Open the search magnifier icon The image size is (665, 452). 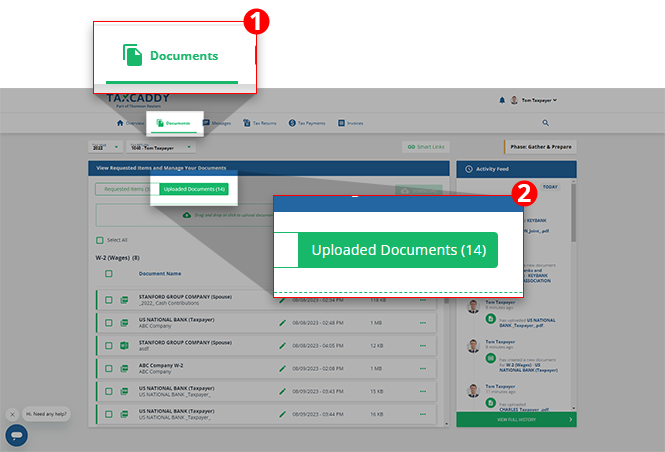(x=545, y=123)
